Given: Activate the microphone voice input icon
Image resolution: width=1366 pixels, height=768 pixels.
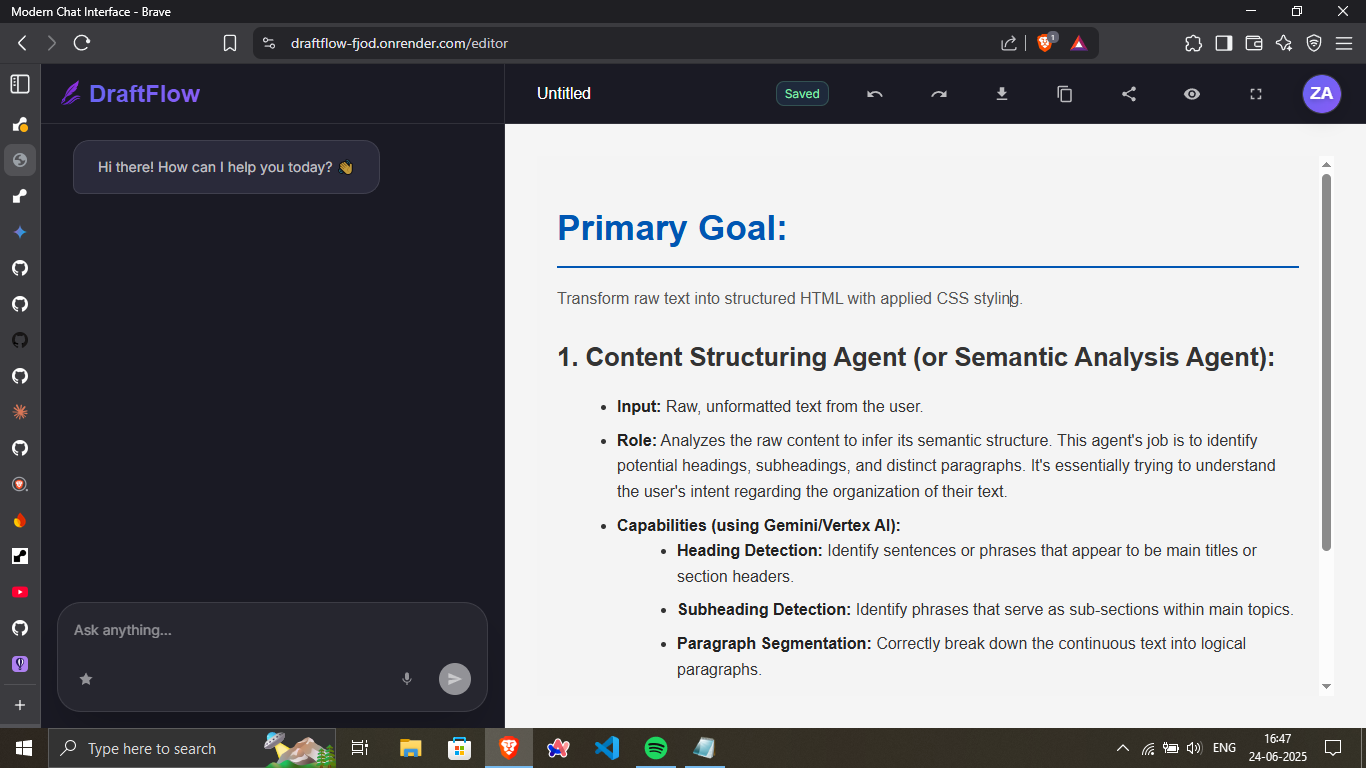Looking at the screenshot, I should tap(407, 679).
